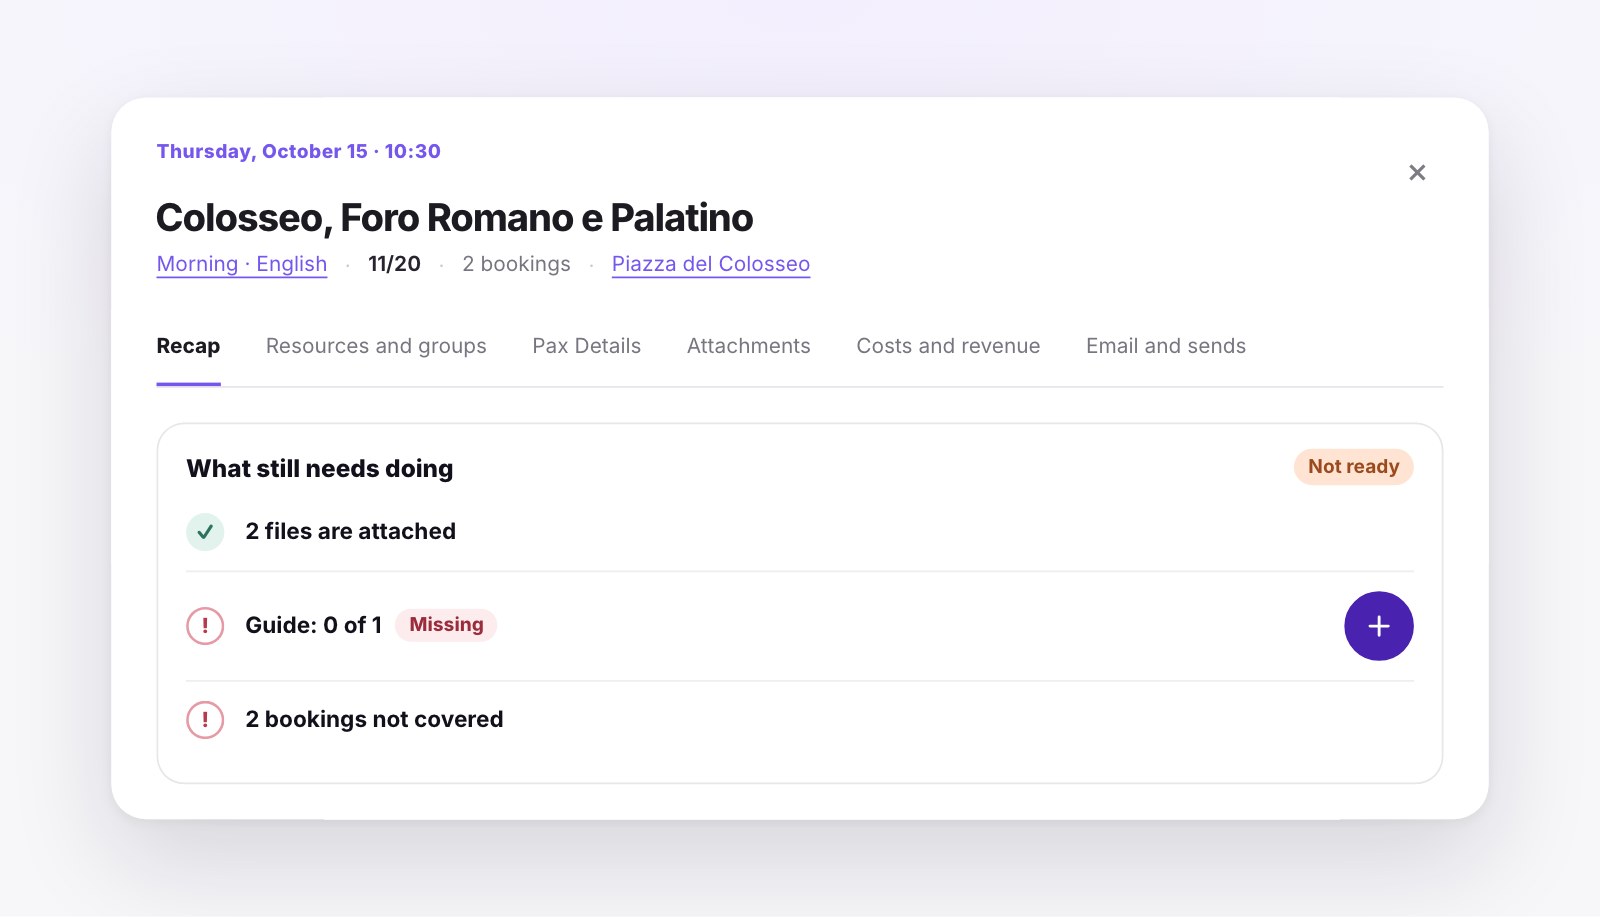Click the warning icon beside Guide: 0 of 1

tap(205, 626)
